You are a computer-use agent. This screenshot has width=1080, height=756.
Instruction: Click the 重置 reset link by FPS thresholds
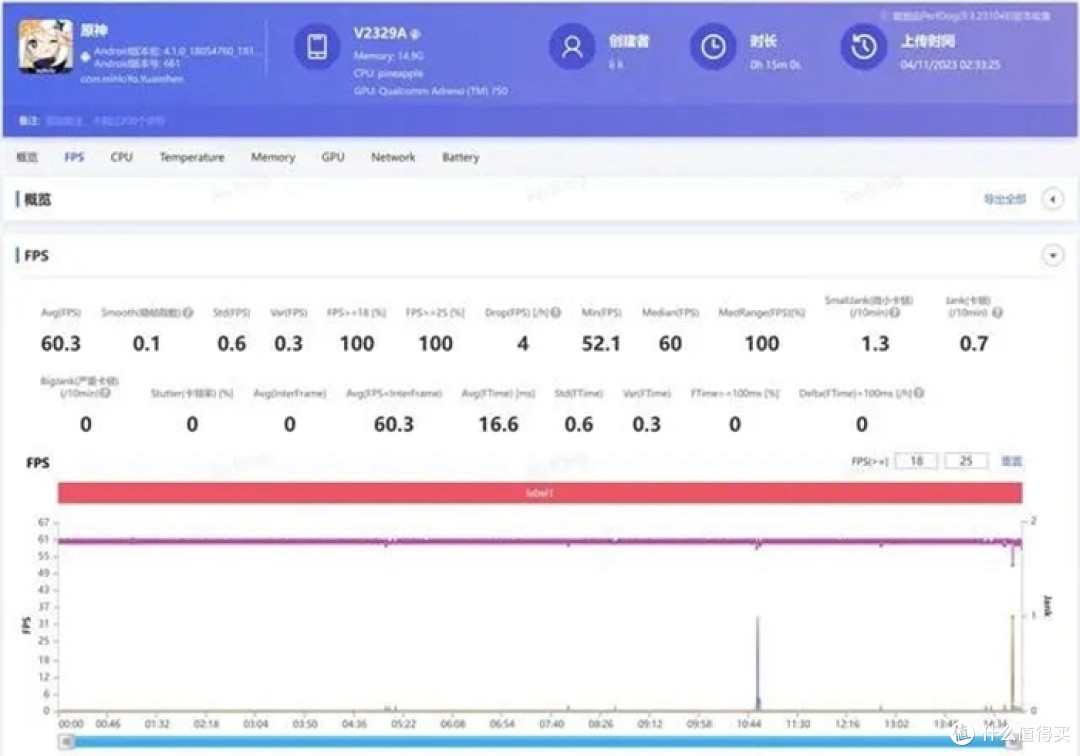[1011, 461]
